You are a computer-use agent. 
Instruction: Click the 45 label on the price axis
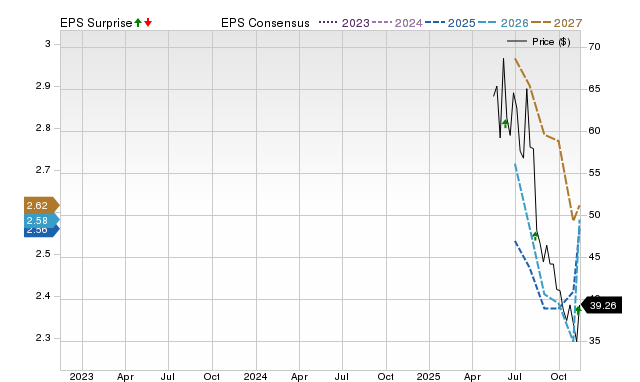[x=594, y=257]
